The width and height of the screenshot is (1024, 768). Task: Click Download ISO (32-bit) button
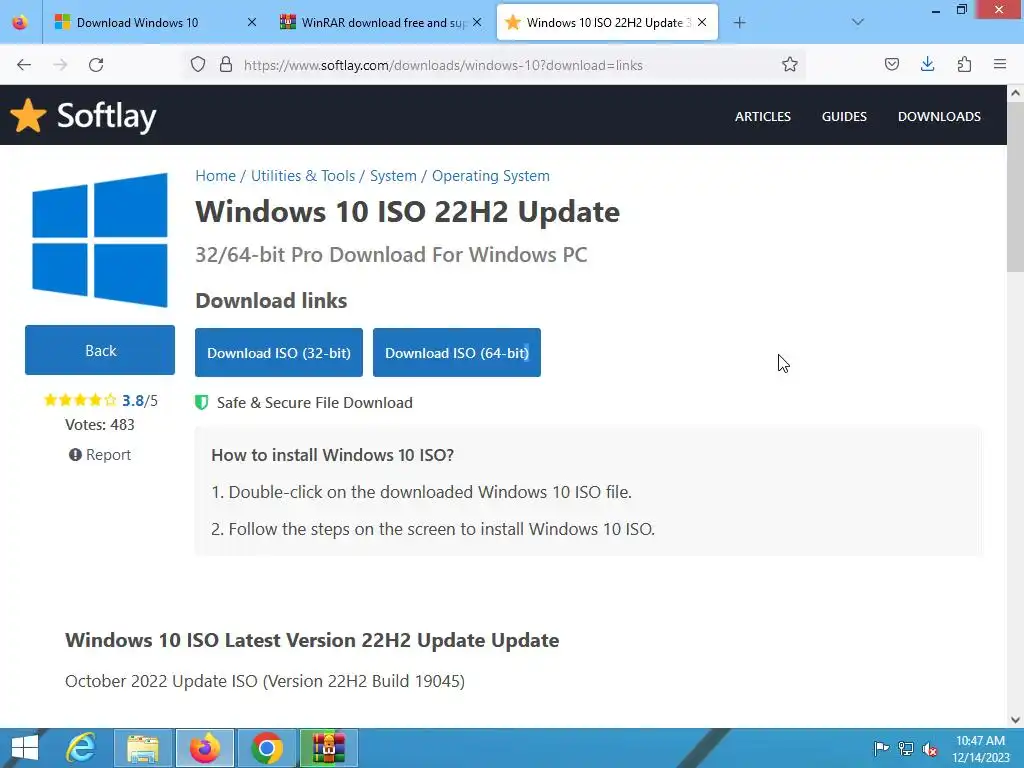click(279, 353)
